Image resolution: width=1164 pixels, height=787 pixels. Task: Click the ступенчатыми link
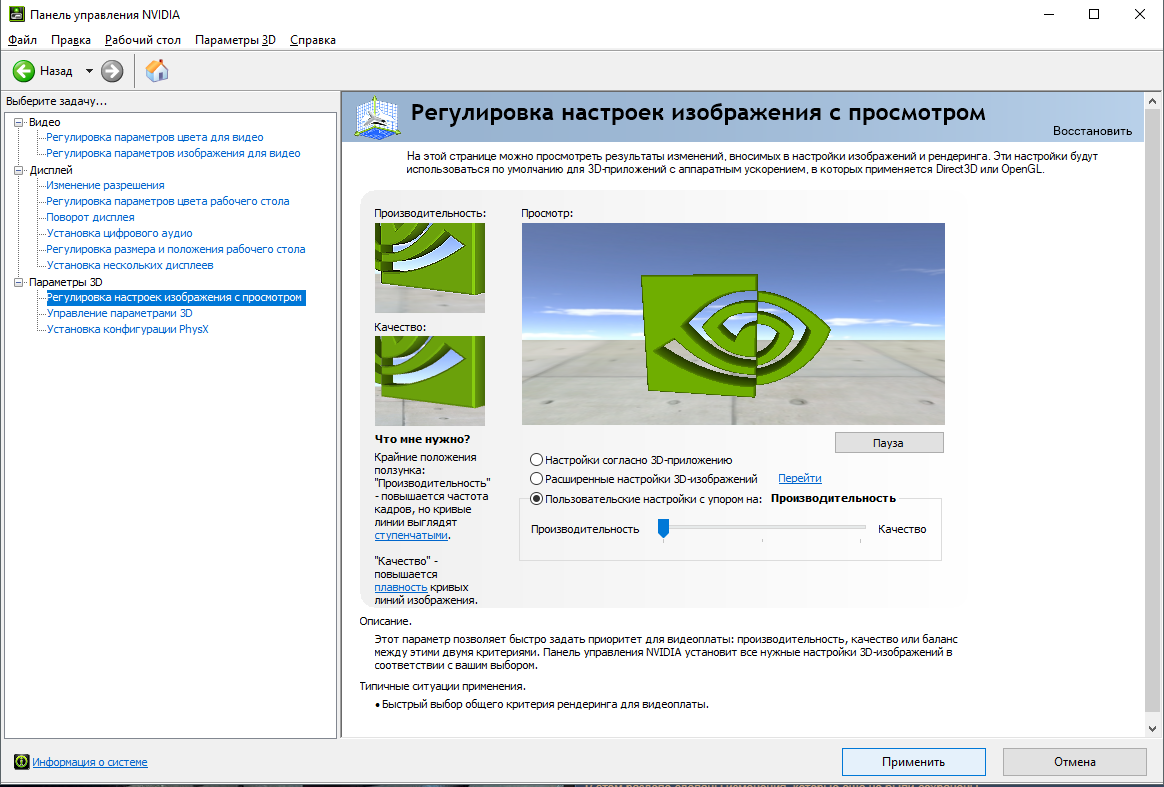pyautogui.click(x=411, y=535)
